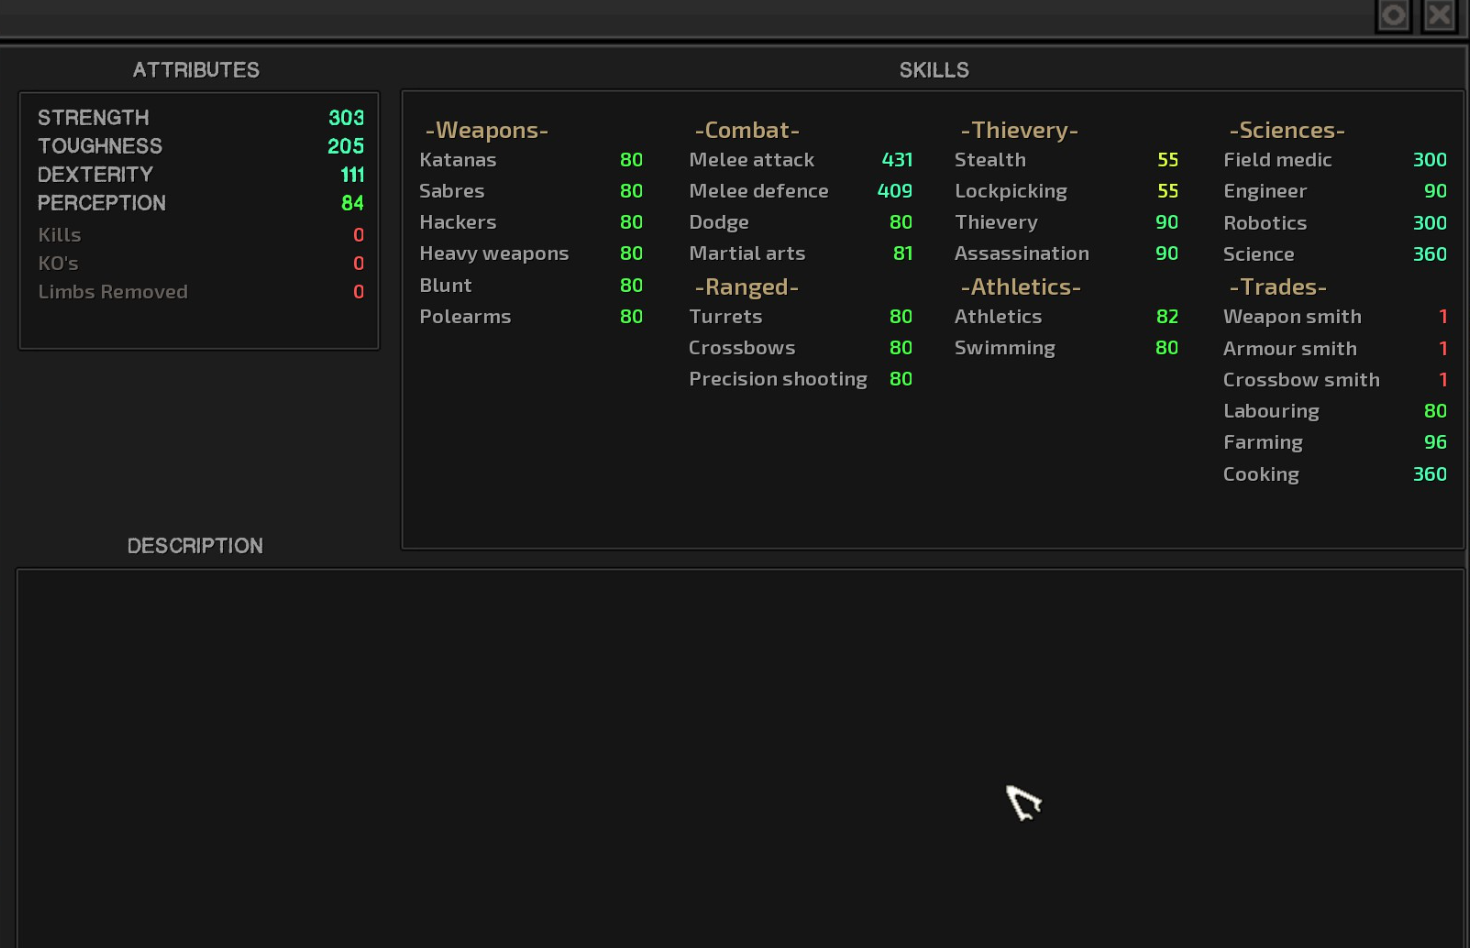Click the Precision shooting skill
The image size is (1470, 948).
tap(800, 379)
